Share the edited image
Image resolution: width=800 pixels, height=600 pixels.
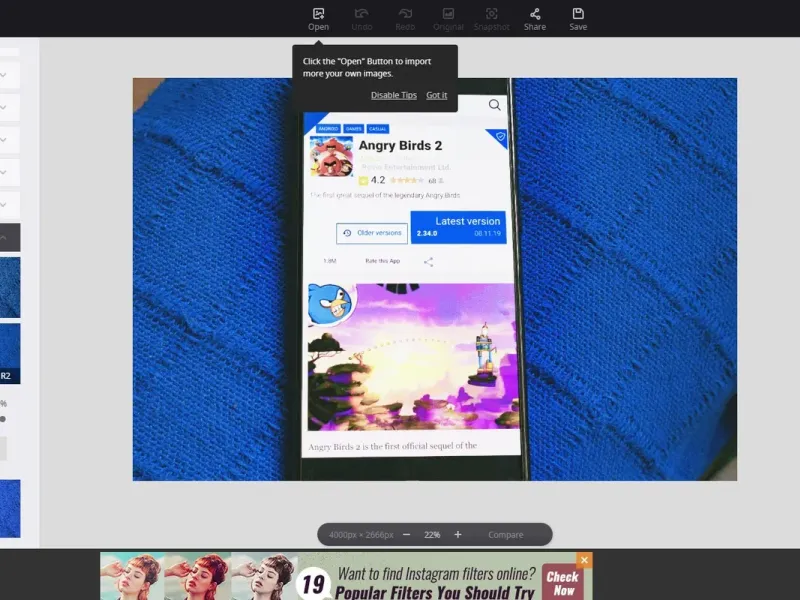(535, 19)
